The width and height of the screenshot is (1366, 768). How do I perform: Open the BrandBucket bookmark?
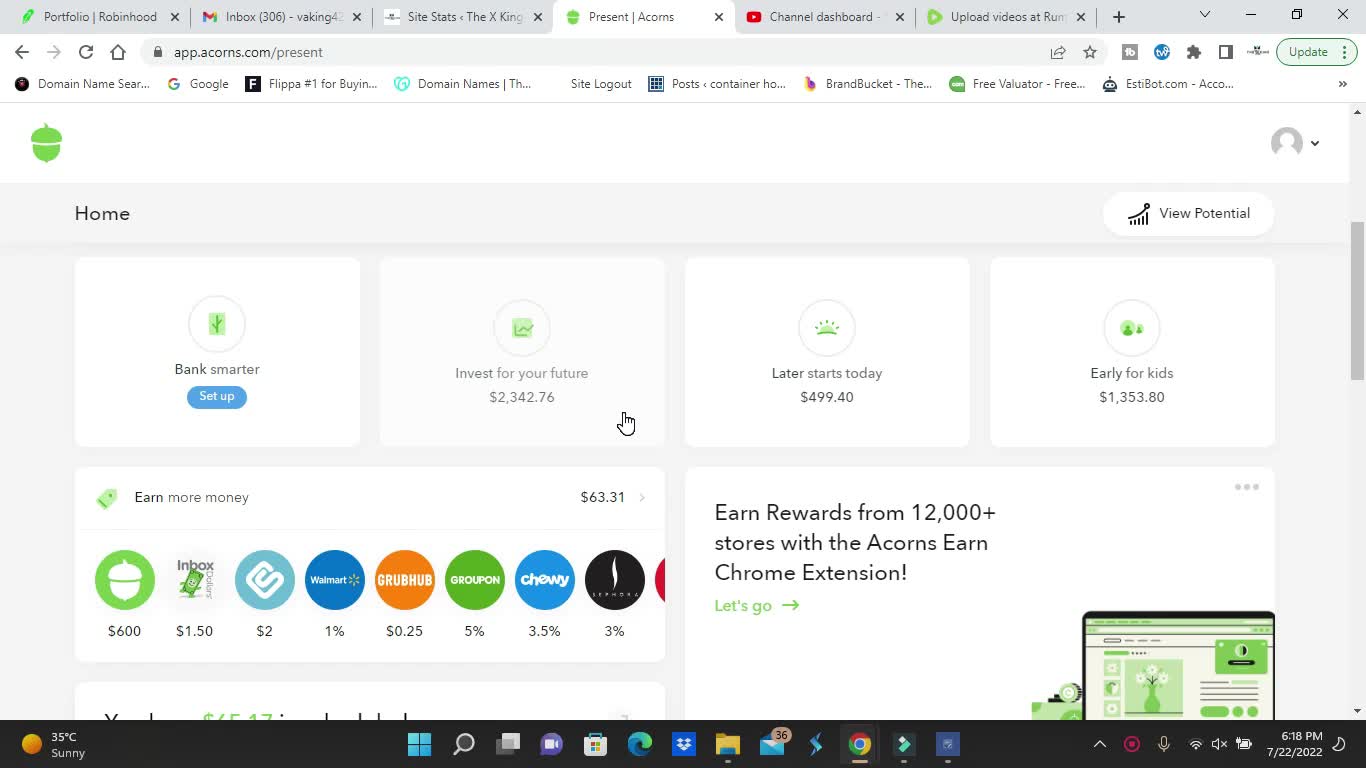click(x=868, y=84)
